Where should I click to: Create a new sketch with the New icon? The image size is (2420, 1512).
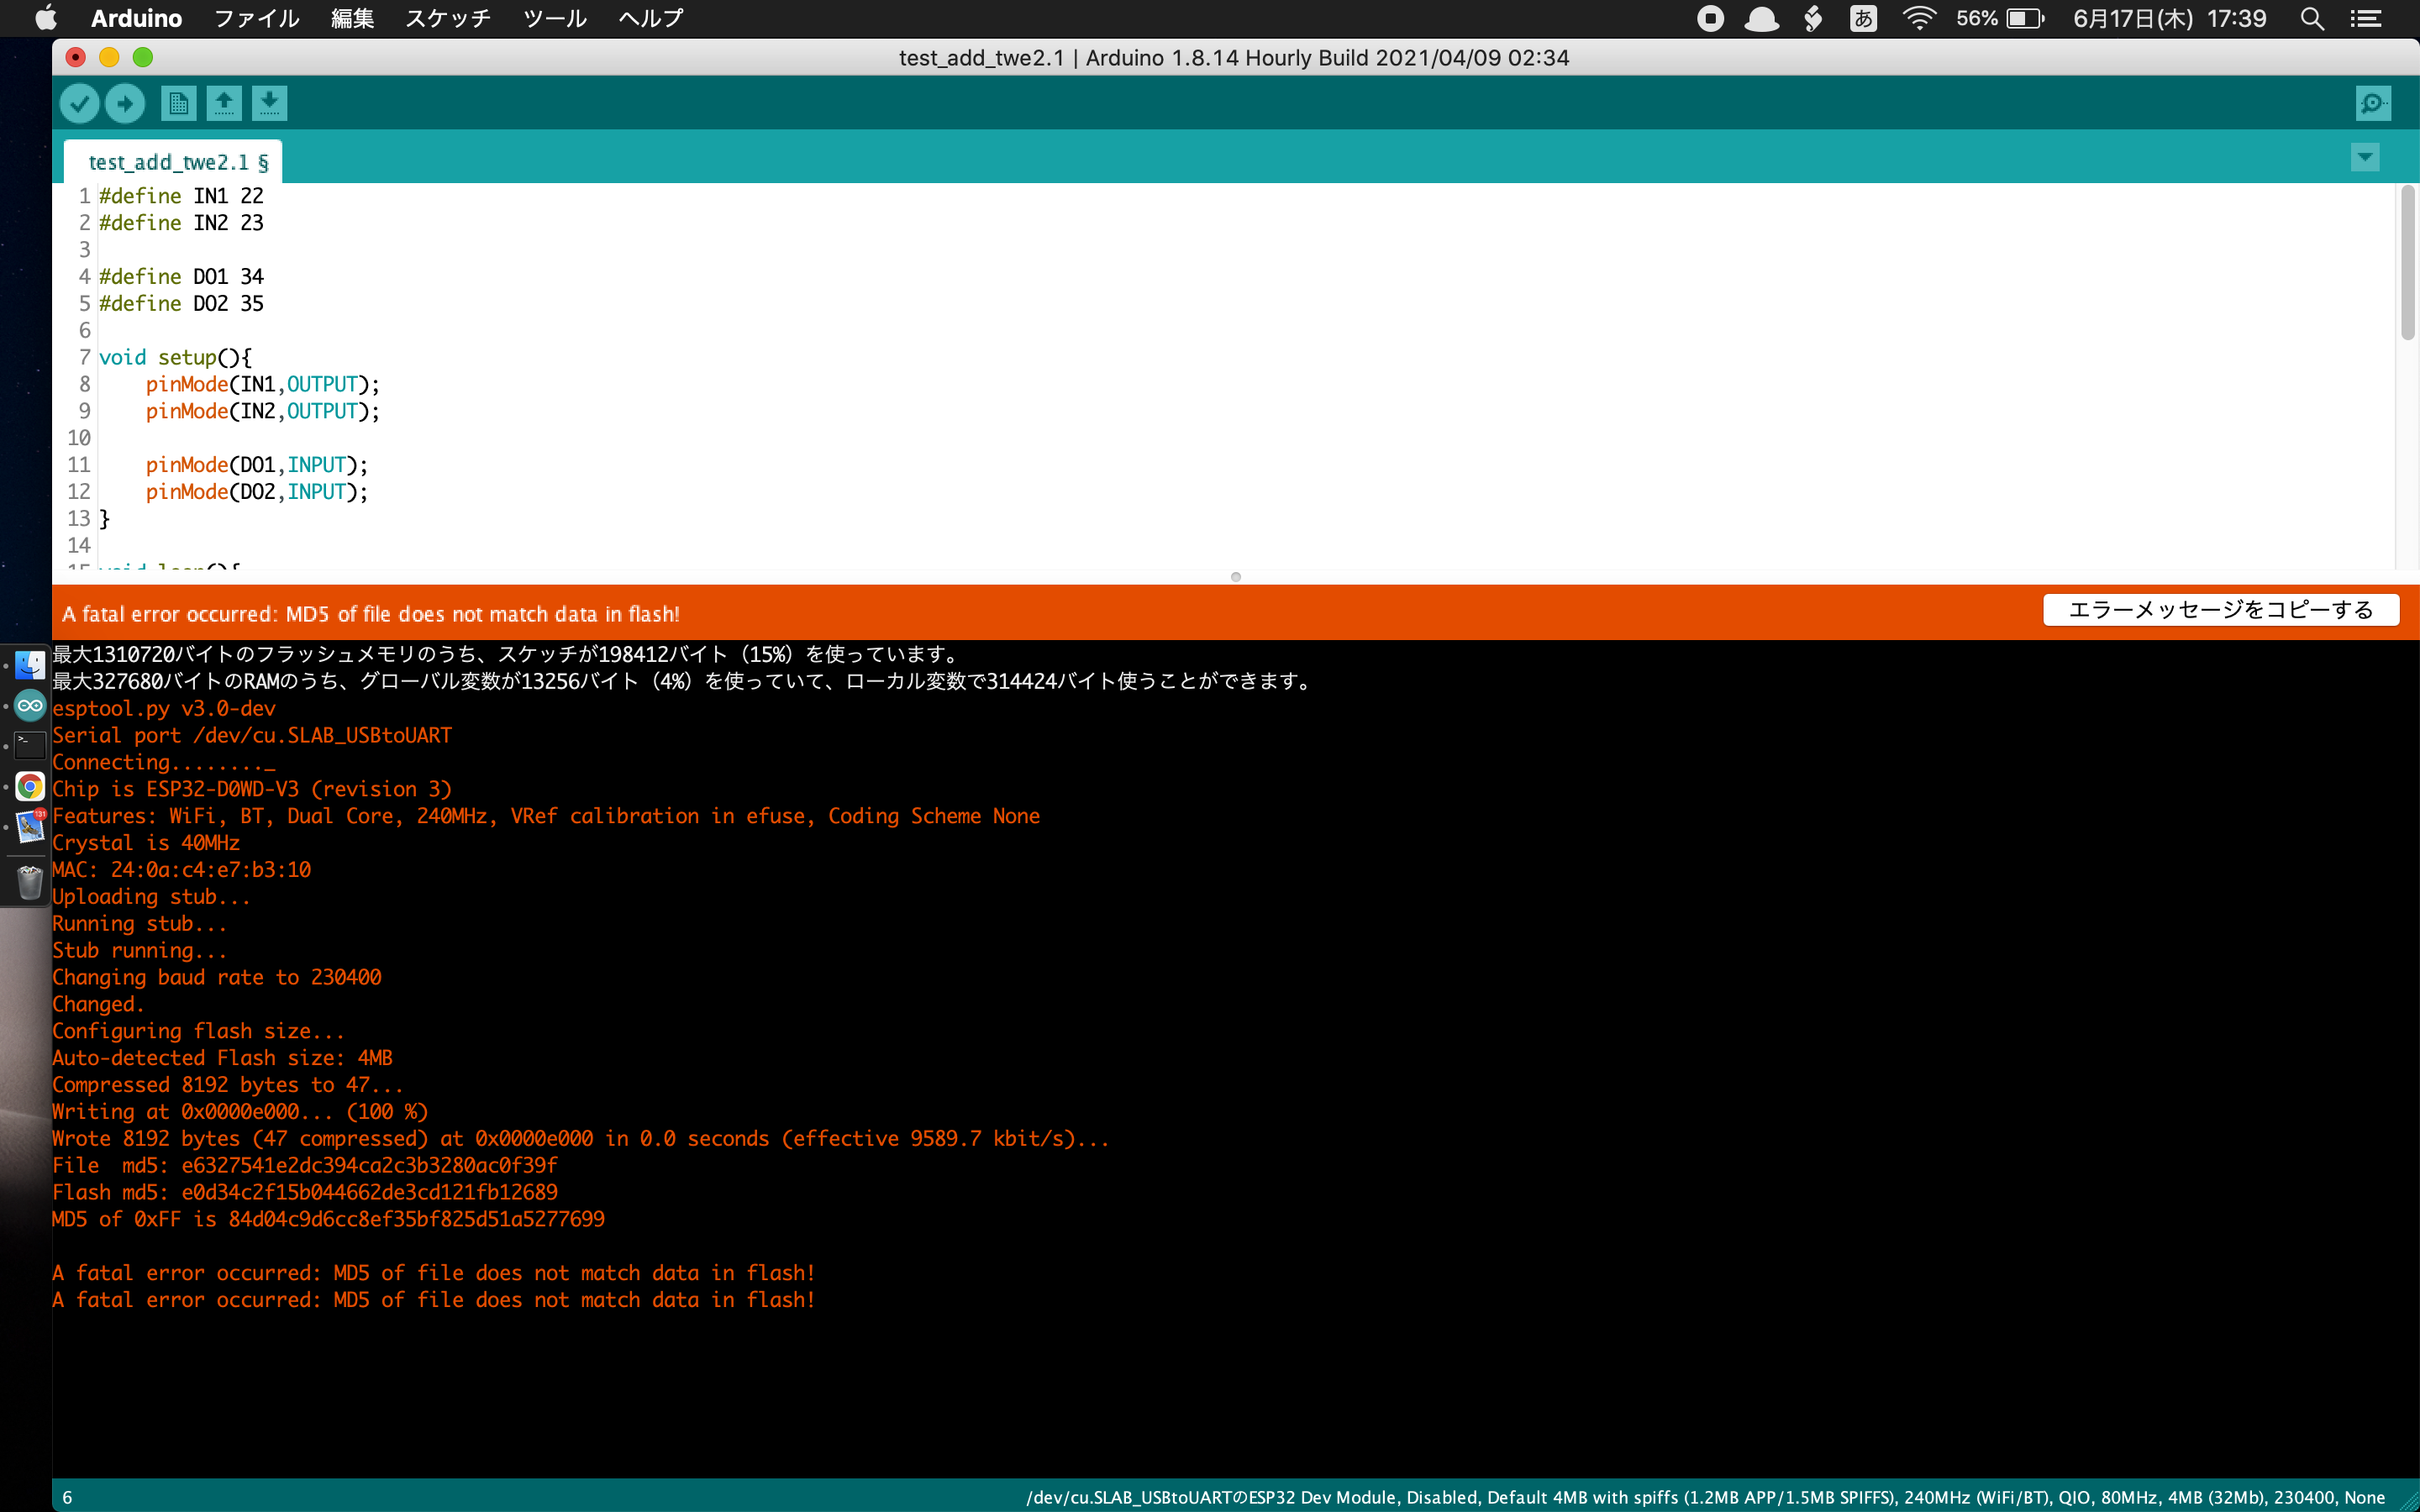(x=178, y=103)
